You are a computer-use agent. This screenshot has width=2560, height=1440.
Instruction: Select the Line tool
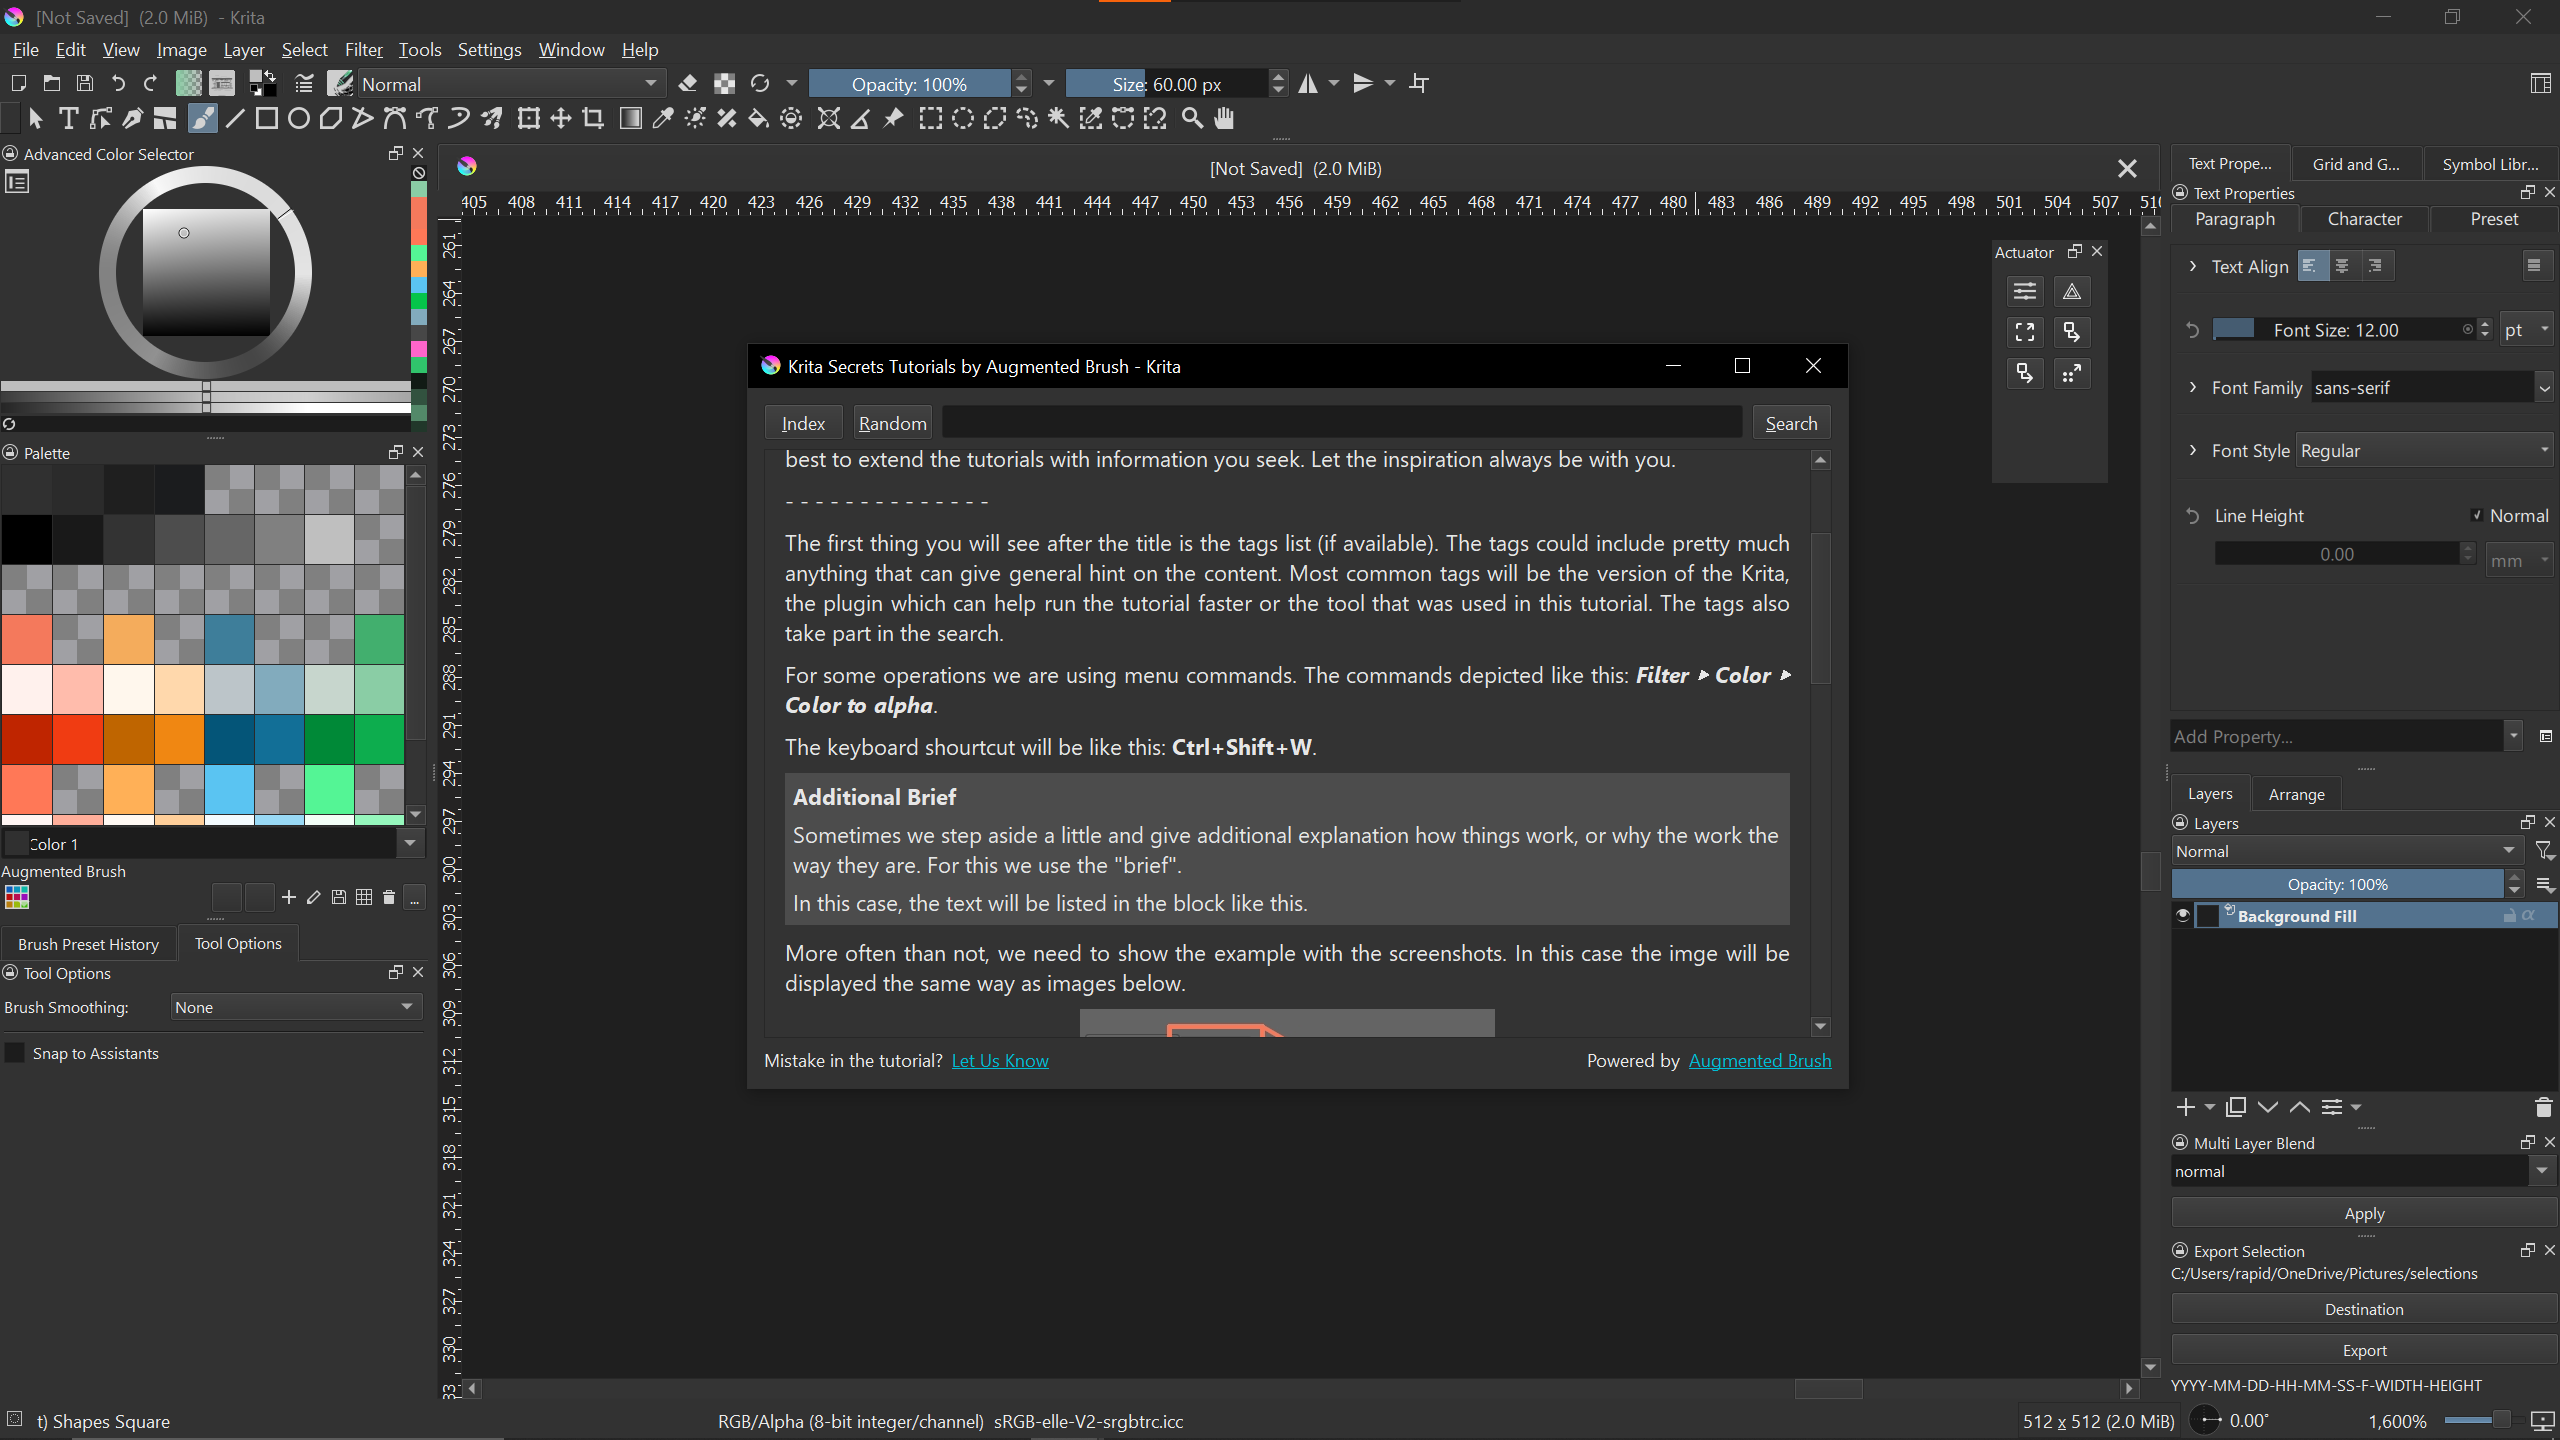tap(234, 119)
